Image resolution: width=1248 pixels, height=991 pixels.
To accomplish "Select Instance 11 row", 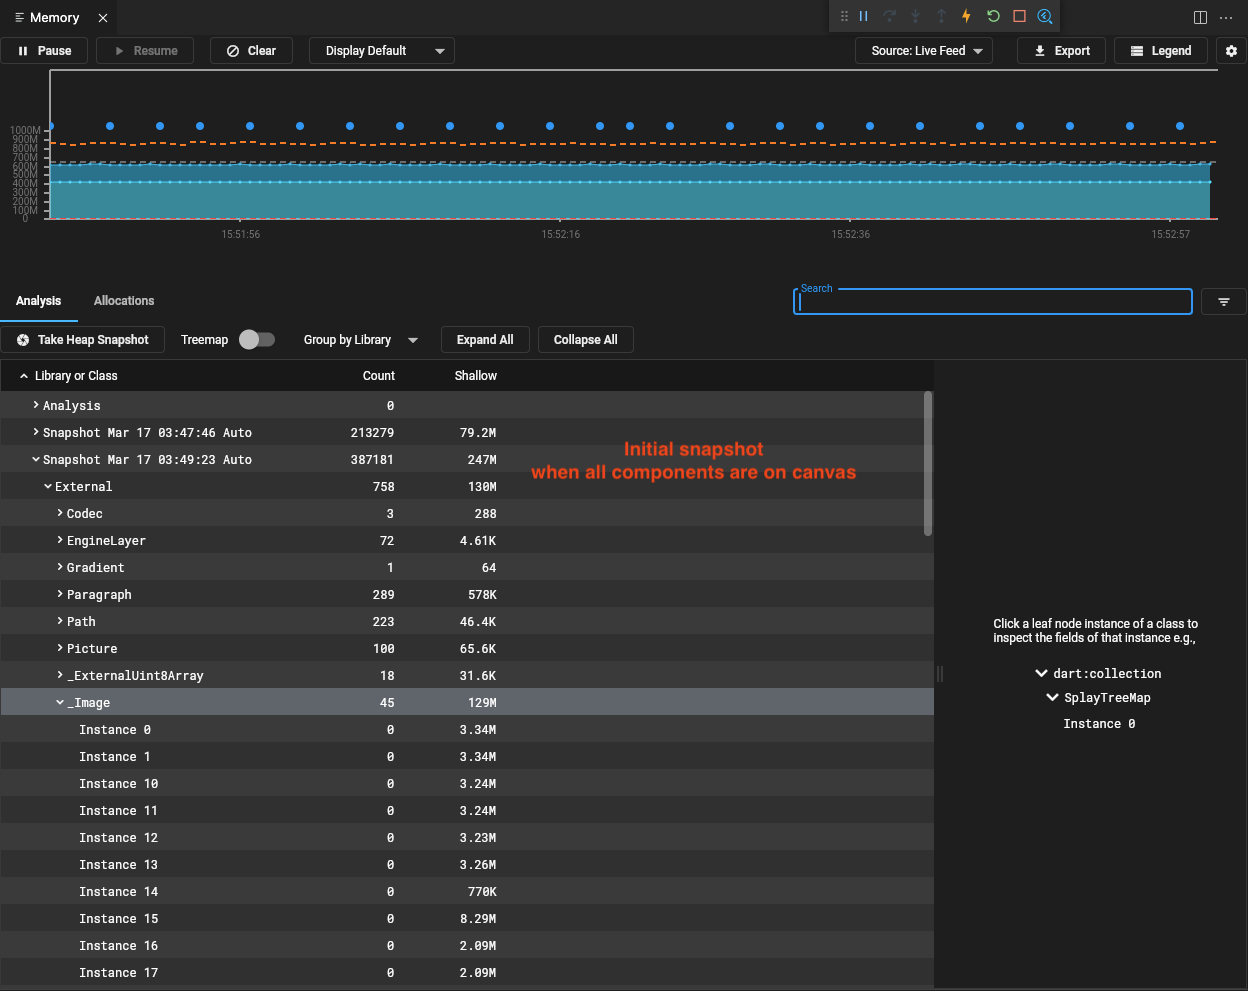I will point(467,811).
